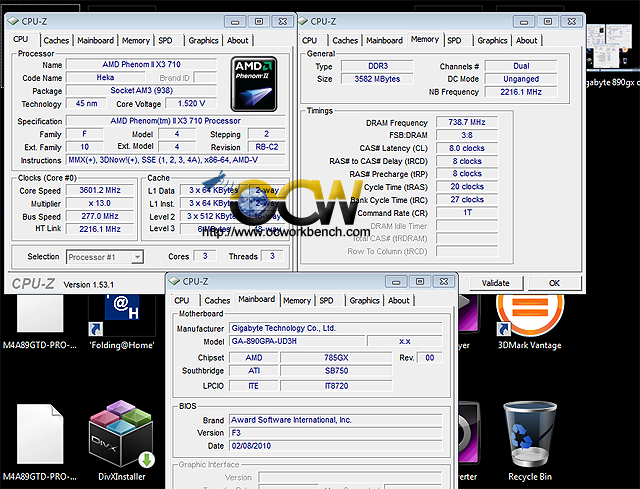This screenshot has width=640, height=489.
Task: Maximize the Memory tab CPU-Z window
Action: (x=548, y=22)
